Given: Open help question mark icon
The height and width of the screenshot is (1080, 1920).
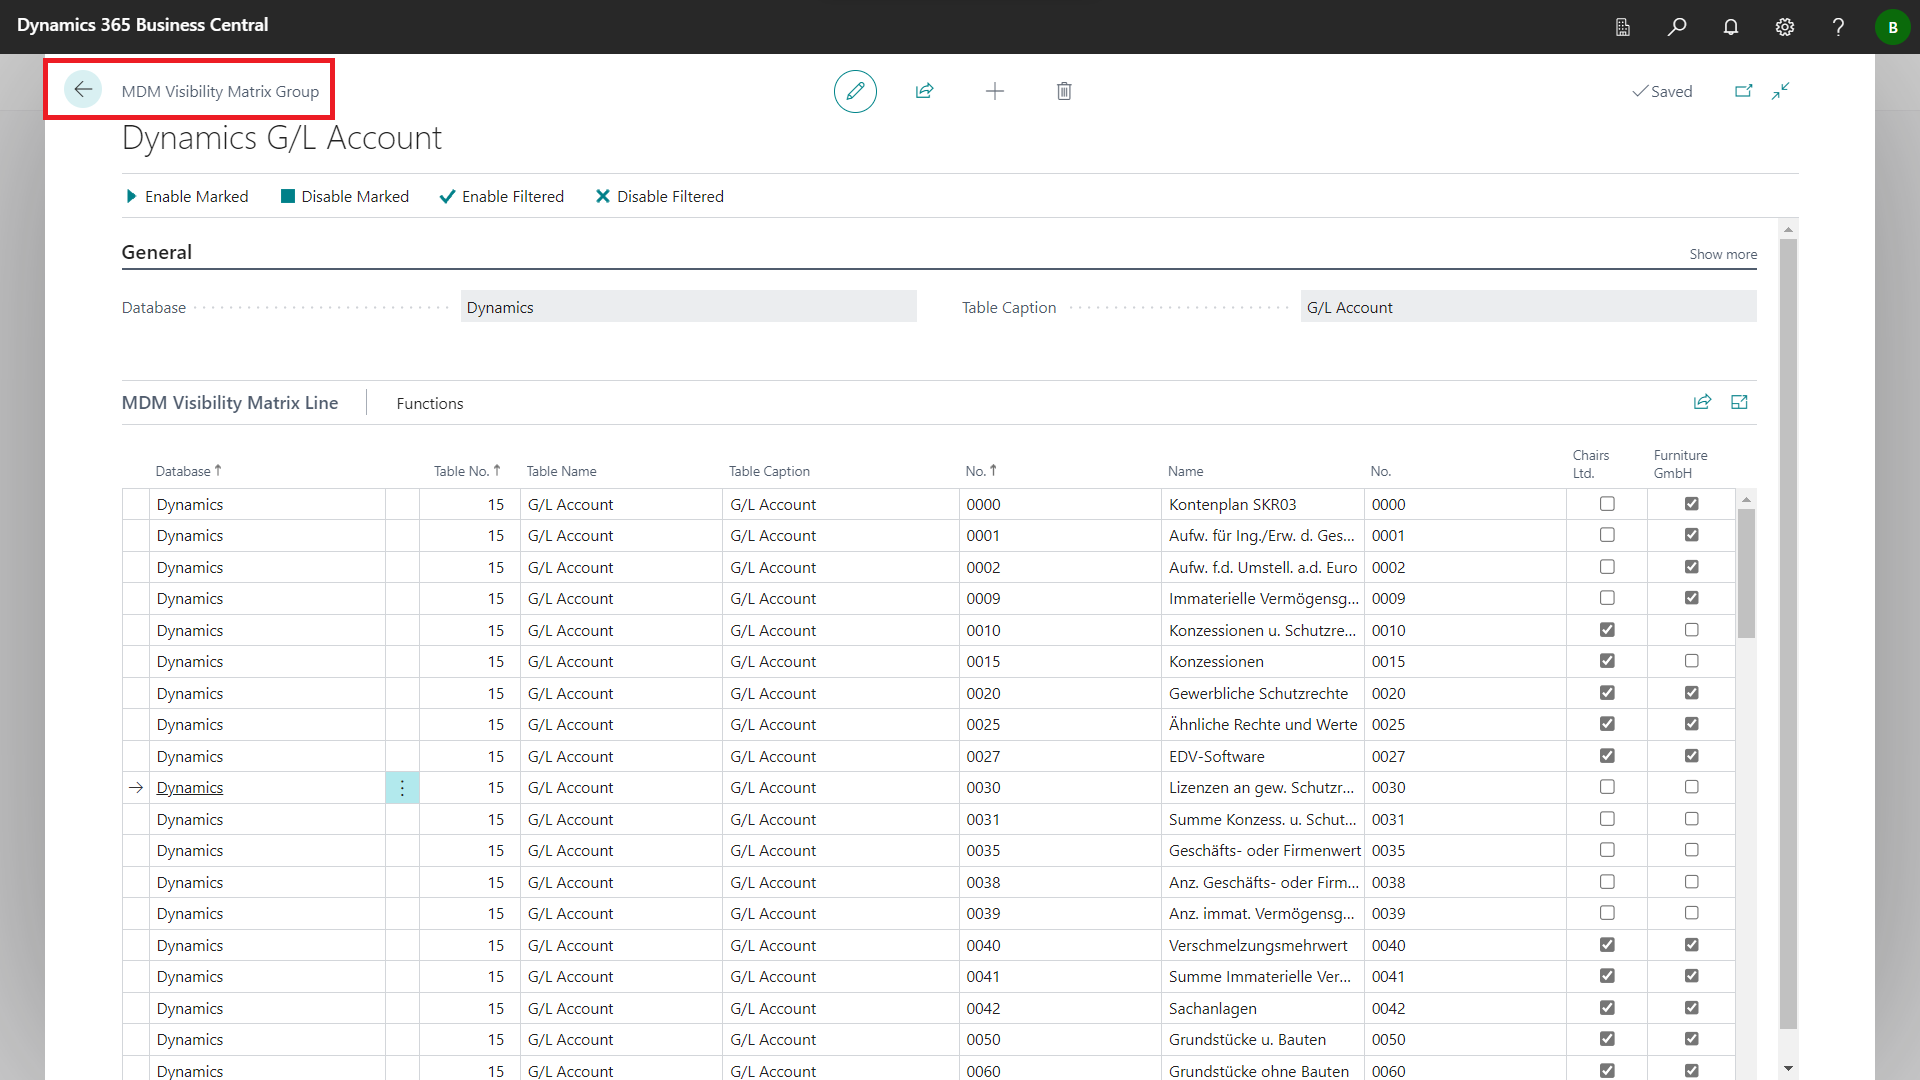Looking at the screenshot, I should click(x=1838, y=27).
